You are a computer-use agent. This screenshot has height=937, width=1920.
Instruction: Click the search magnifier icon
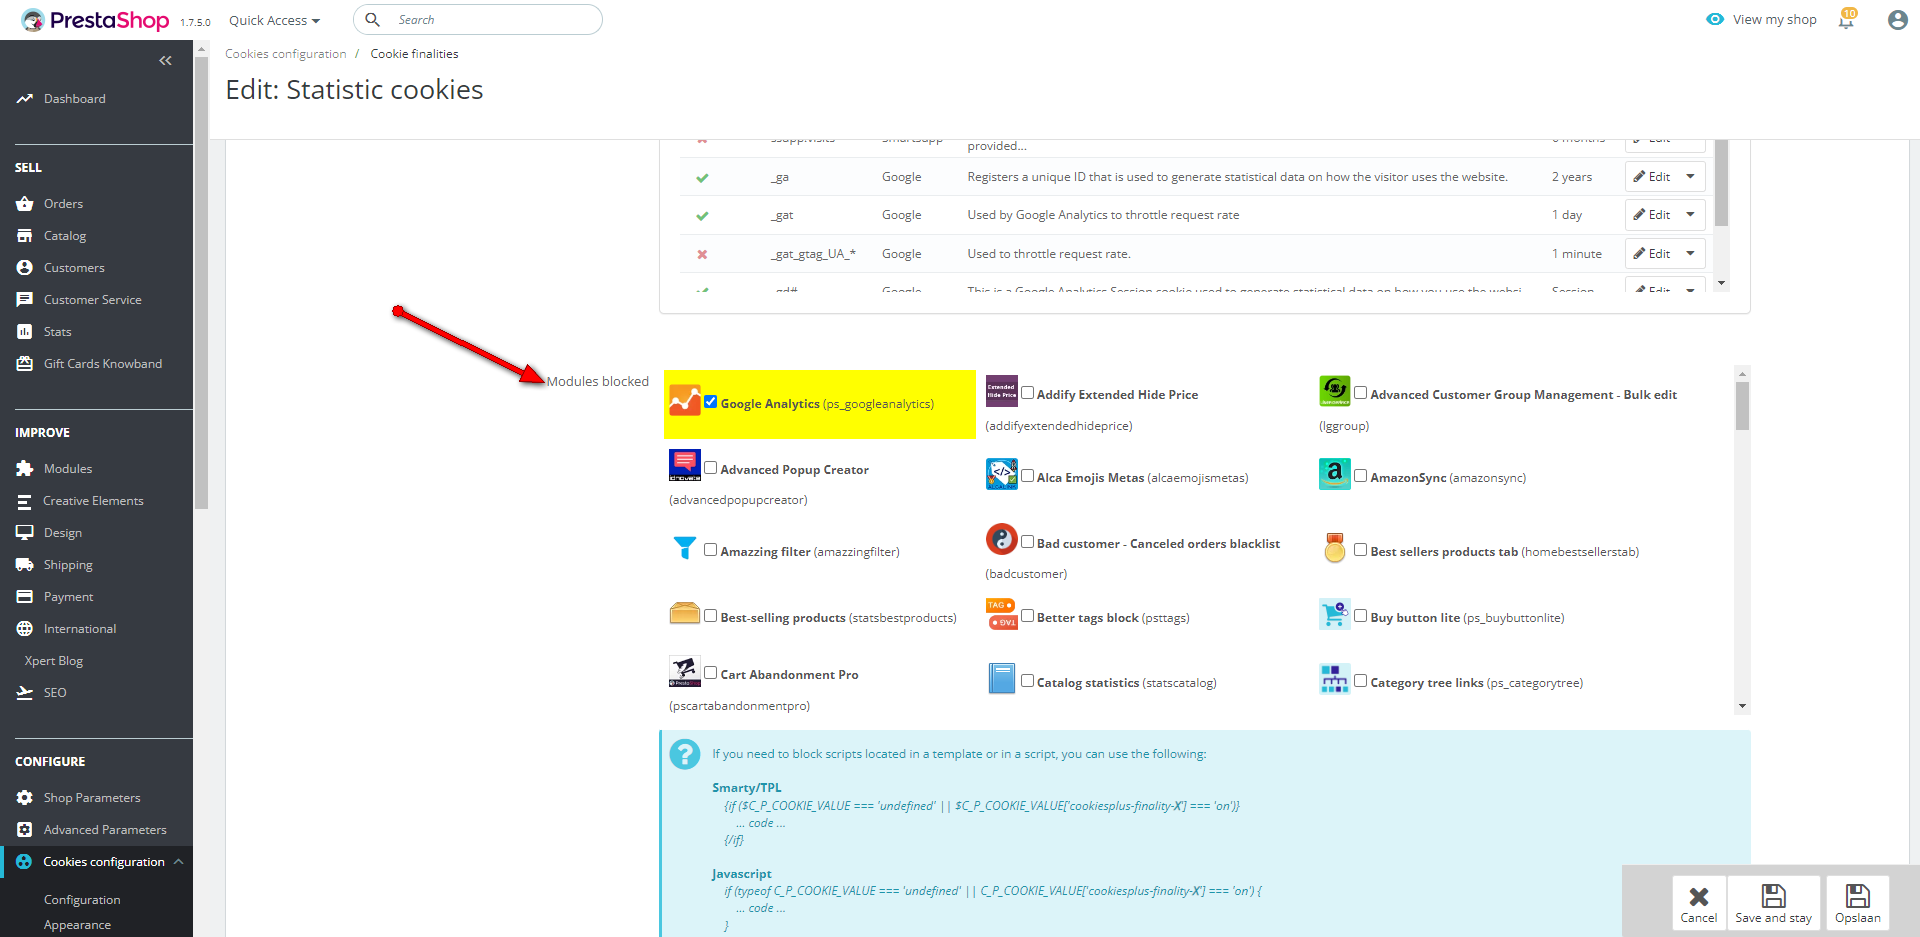[372, 19]
